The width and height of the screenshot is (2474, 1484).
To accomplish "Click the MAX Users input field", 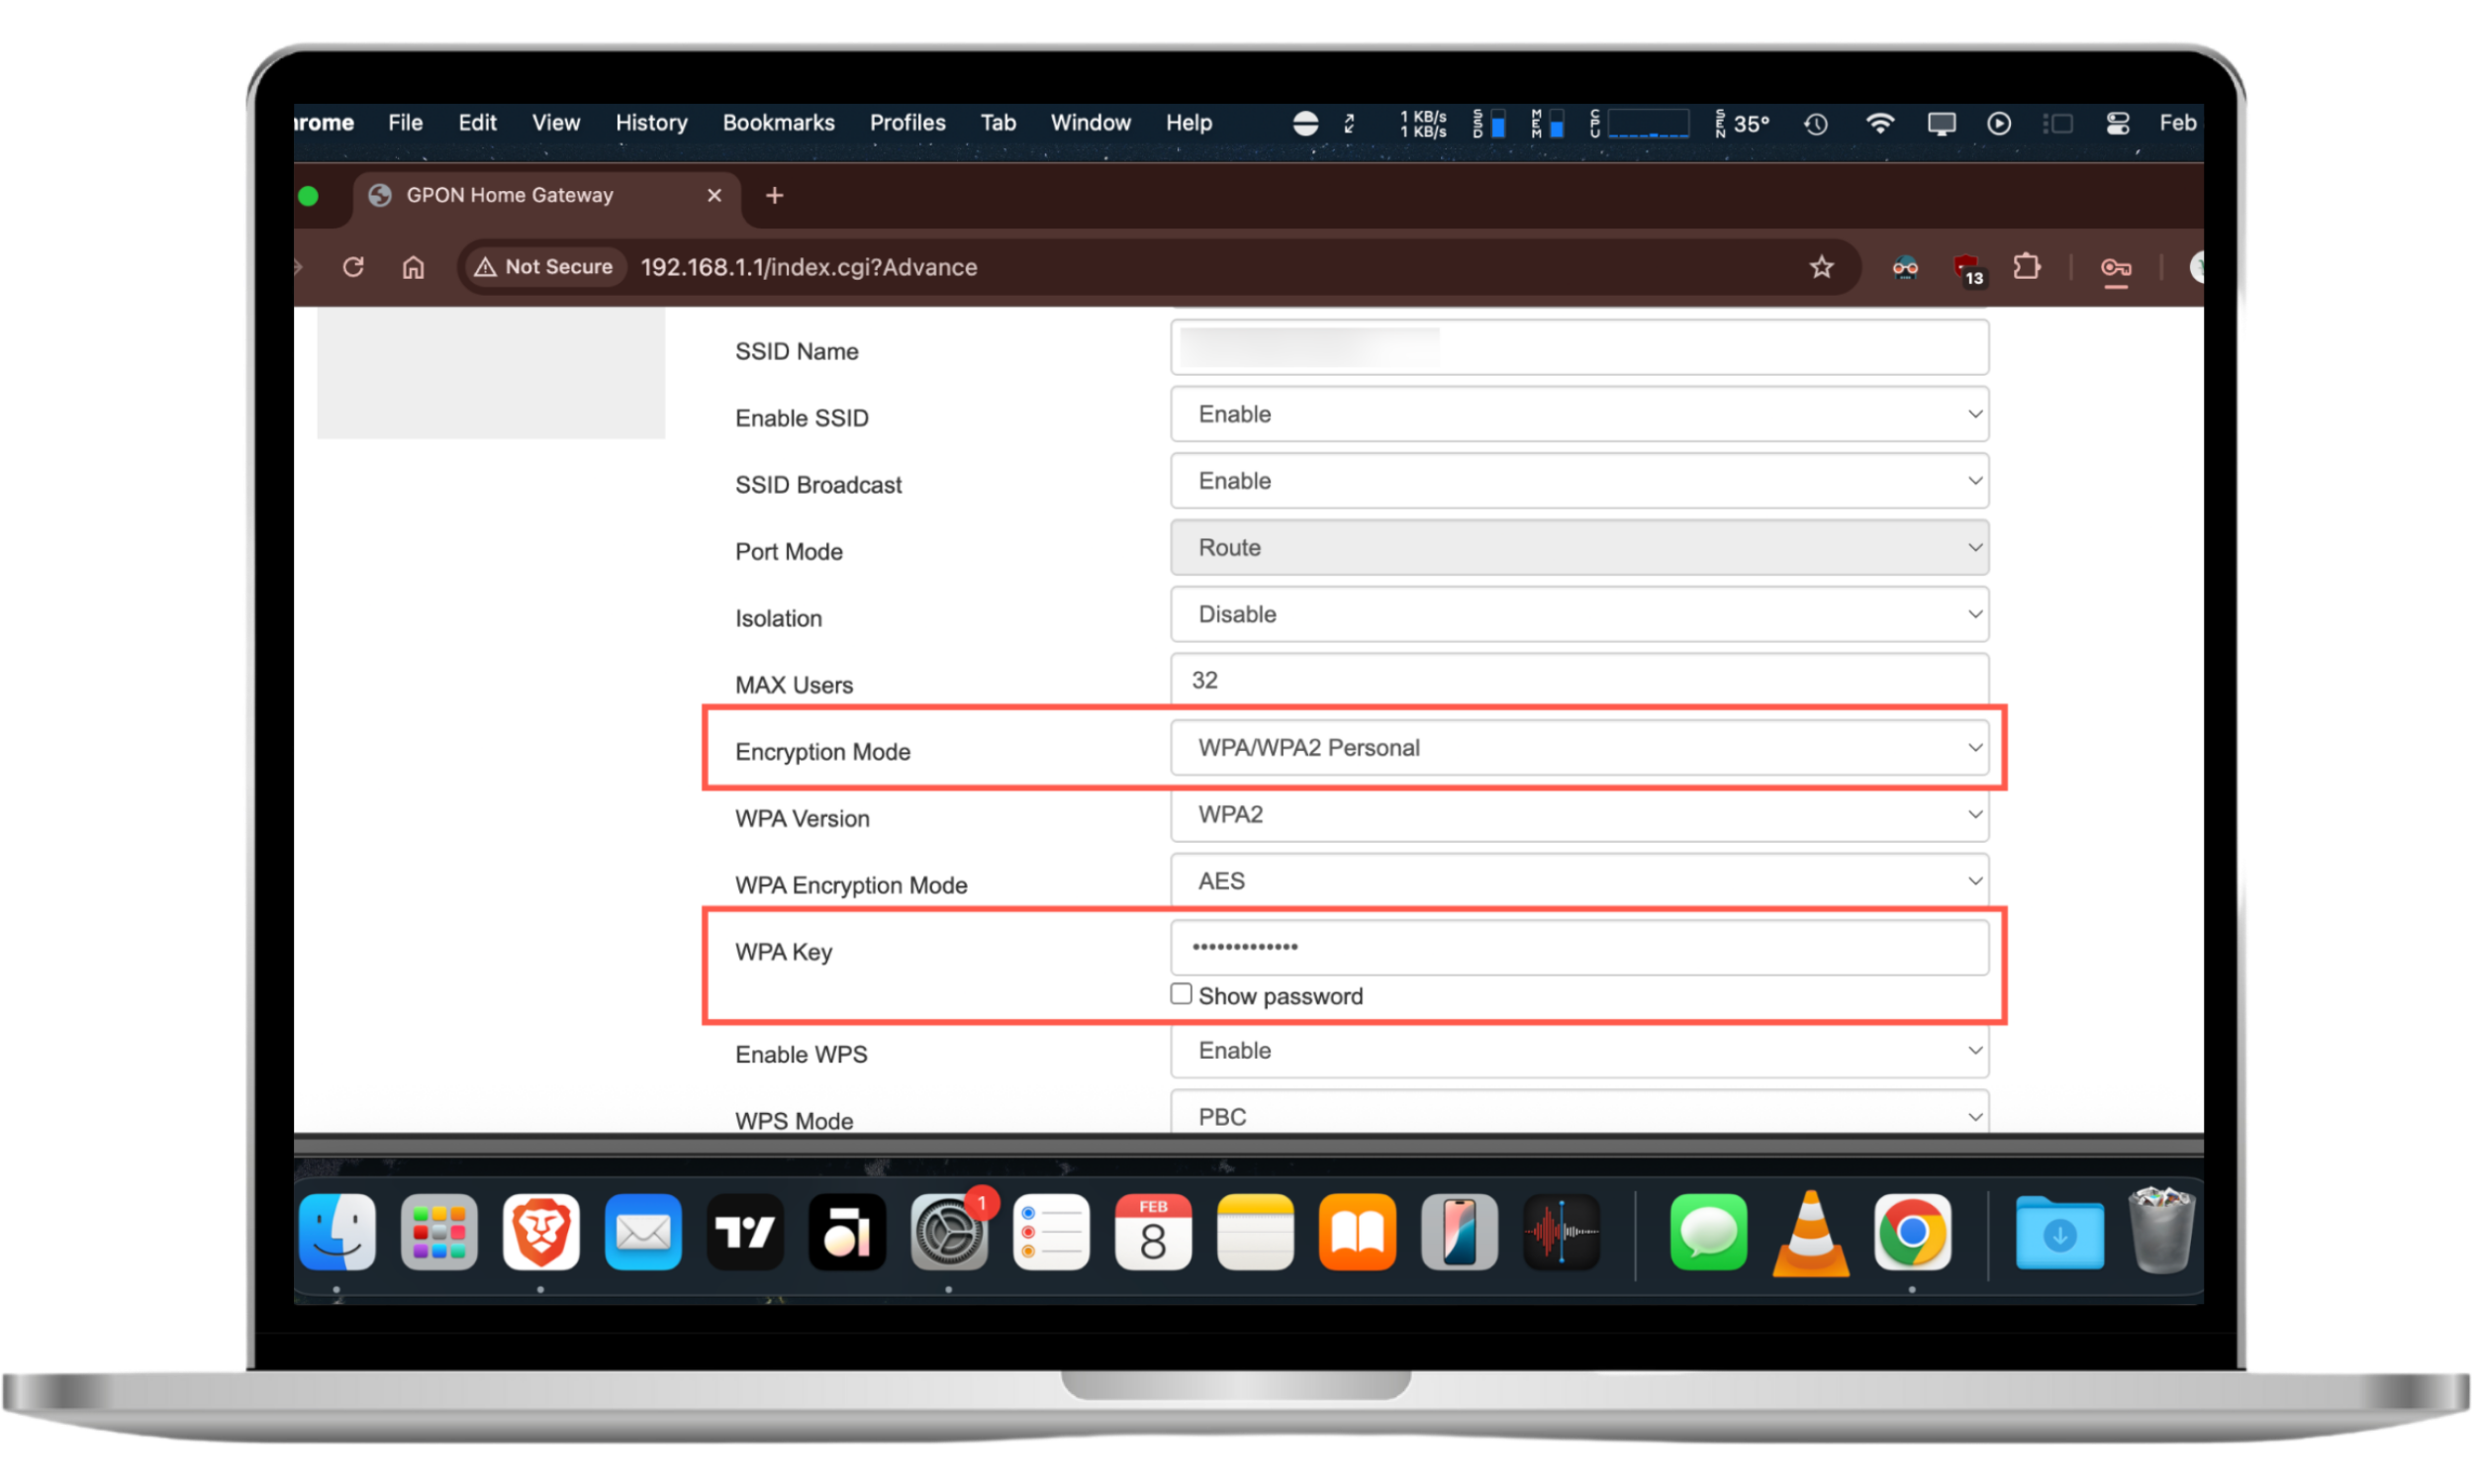I will (x=1578, y=681).
